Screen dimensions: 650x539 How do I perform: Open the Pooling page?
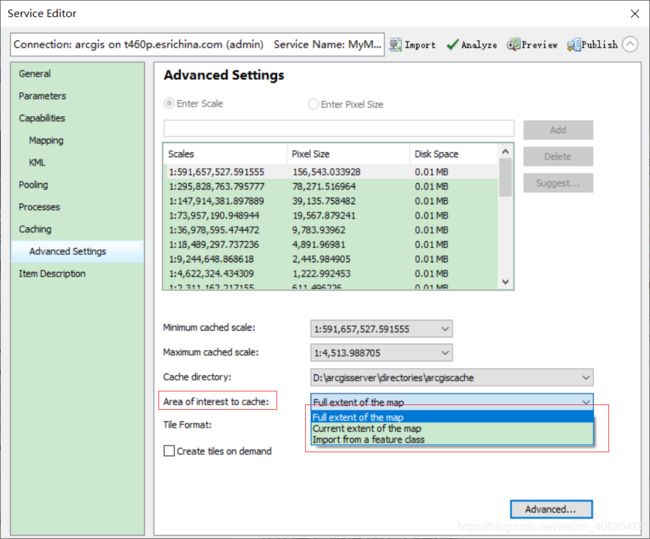pos(33,185)
